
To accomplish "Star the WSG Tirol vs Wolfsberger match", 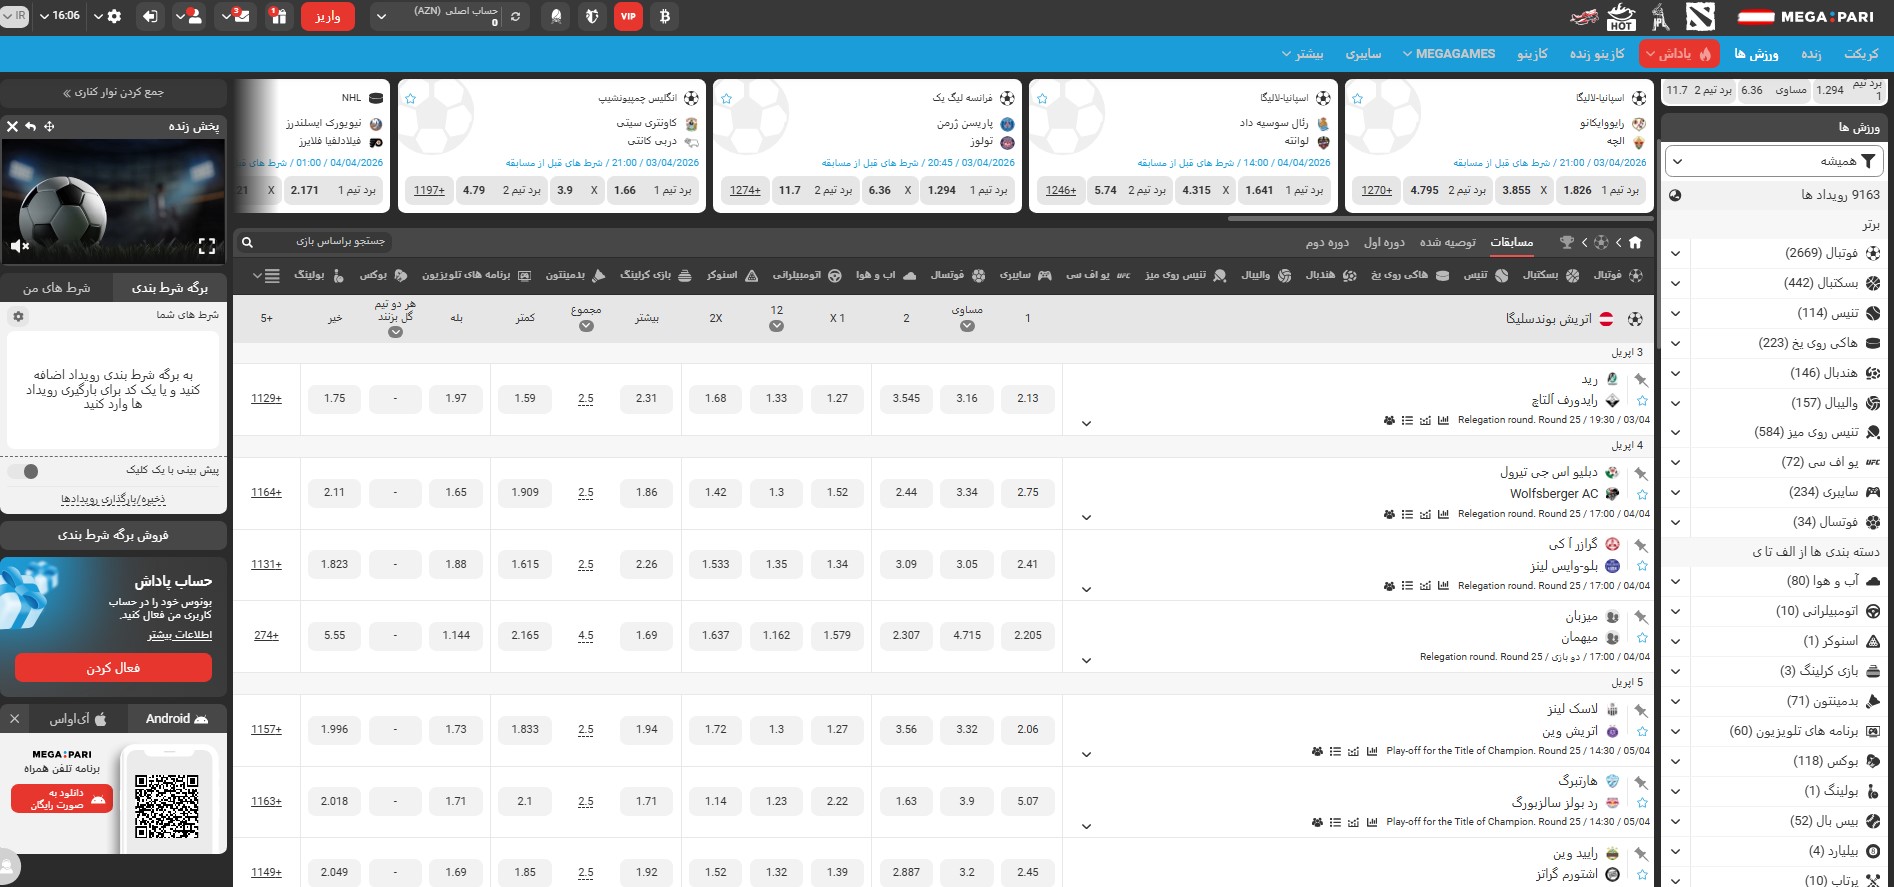I will click(1641, 494).
